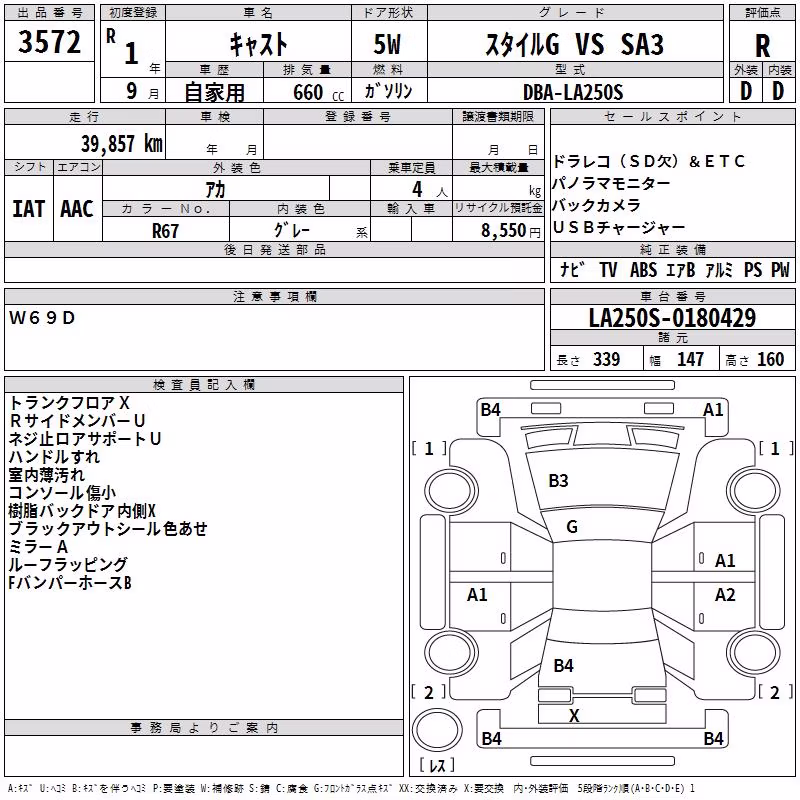This screenshot has width=800, height=800.
Task: Click equipment アルミ
Action: [719, 270]
